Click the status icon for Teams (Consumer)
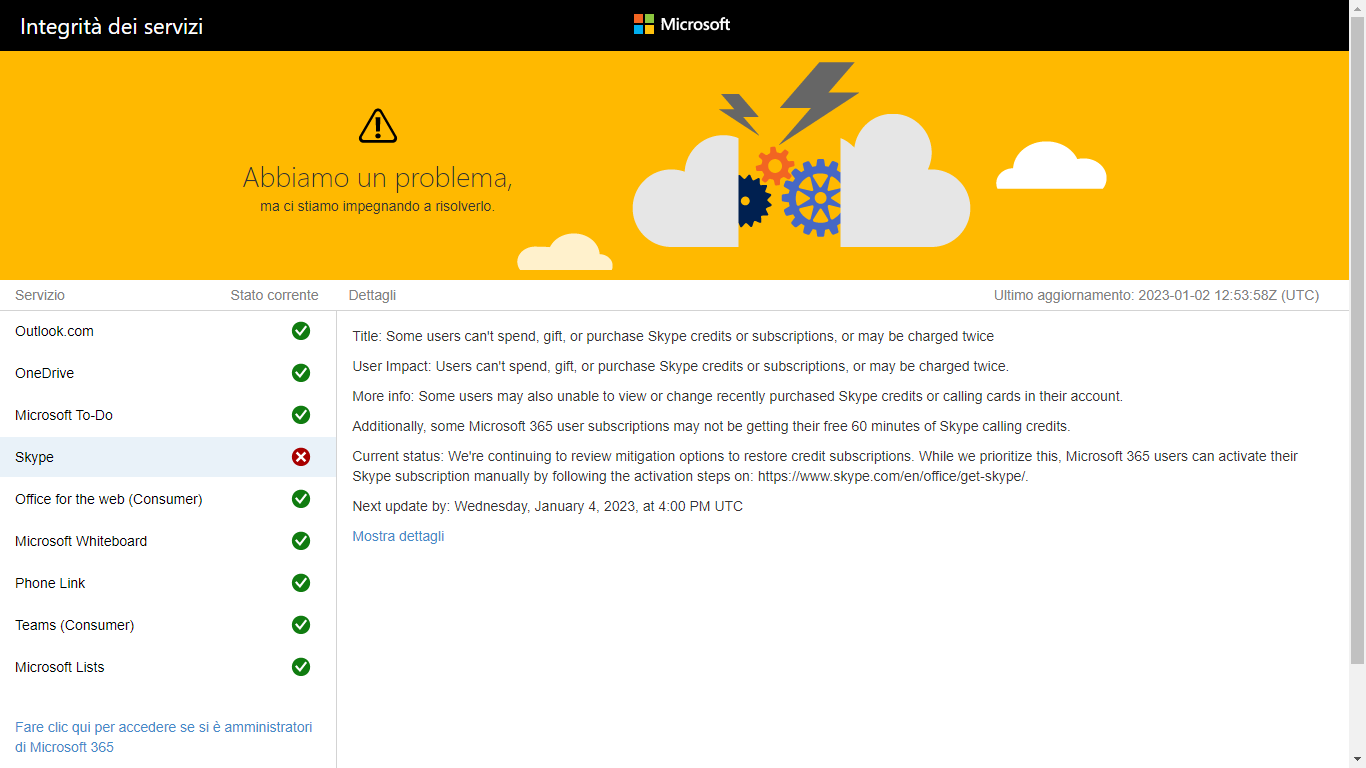This screenshot has height=768, width=1366. 301,625
